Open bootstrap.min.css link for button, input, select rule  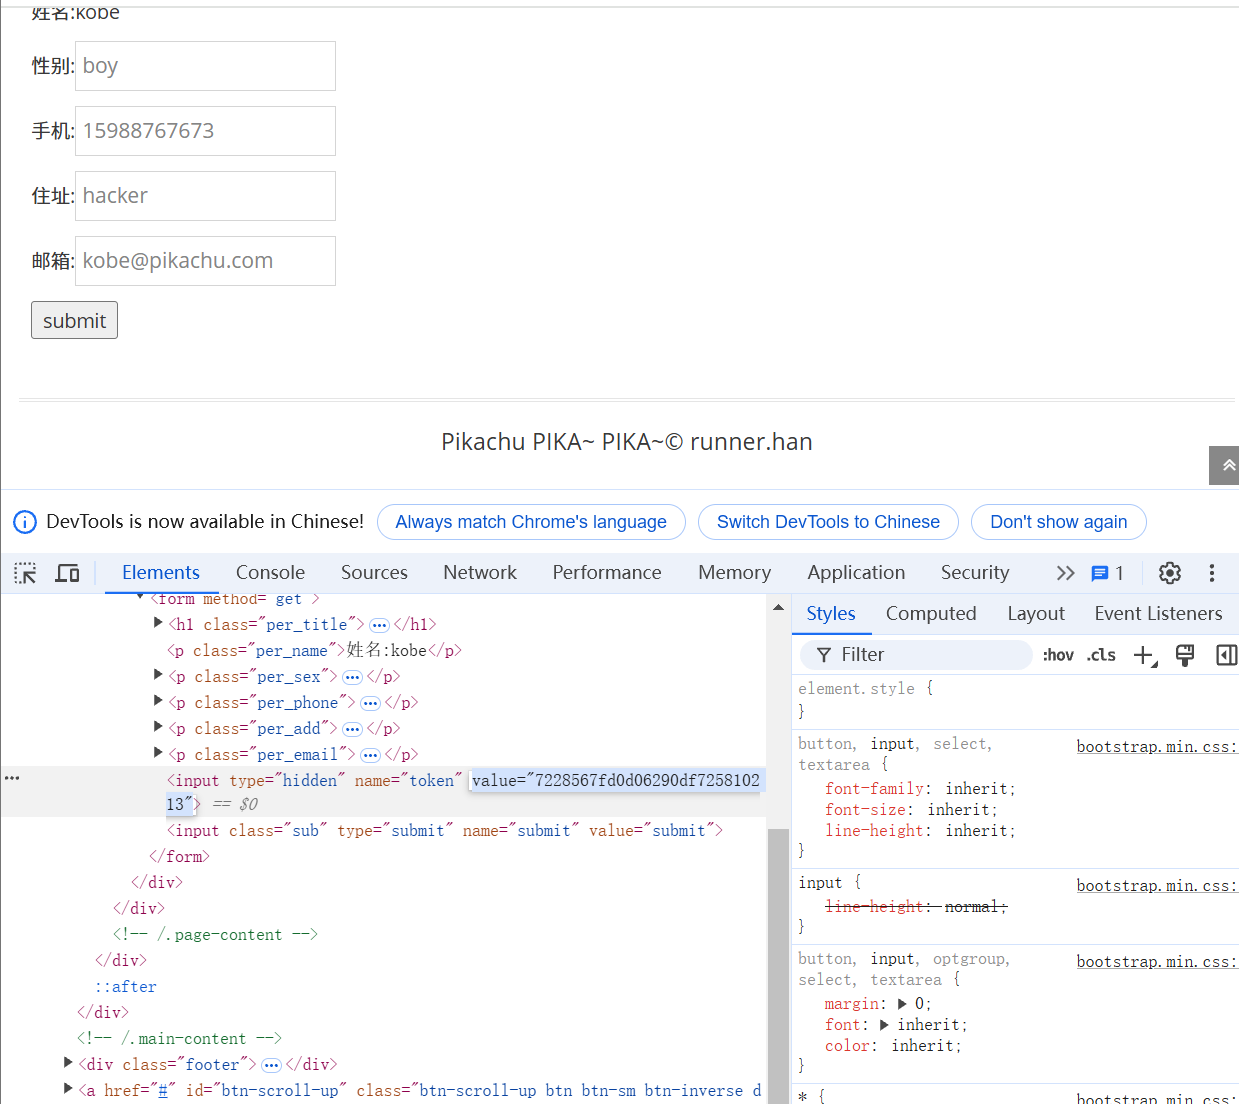pyautogui.click(x=1157, y=746)
